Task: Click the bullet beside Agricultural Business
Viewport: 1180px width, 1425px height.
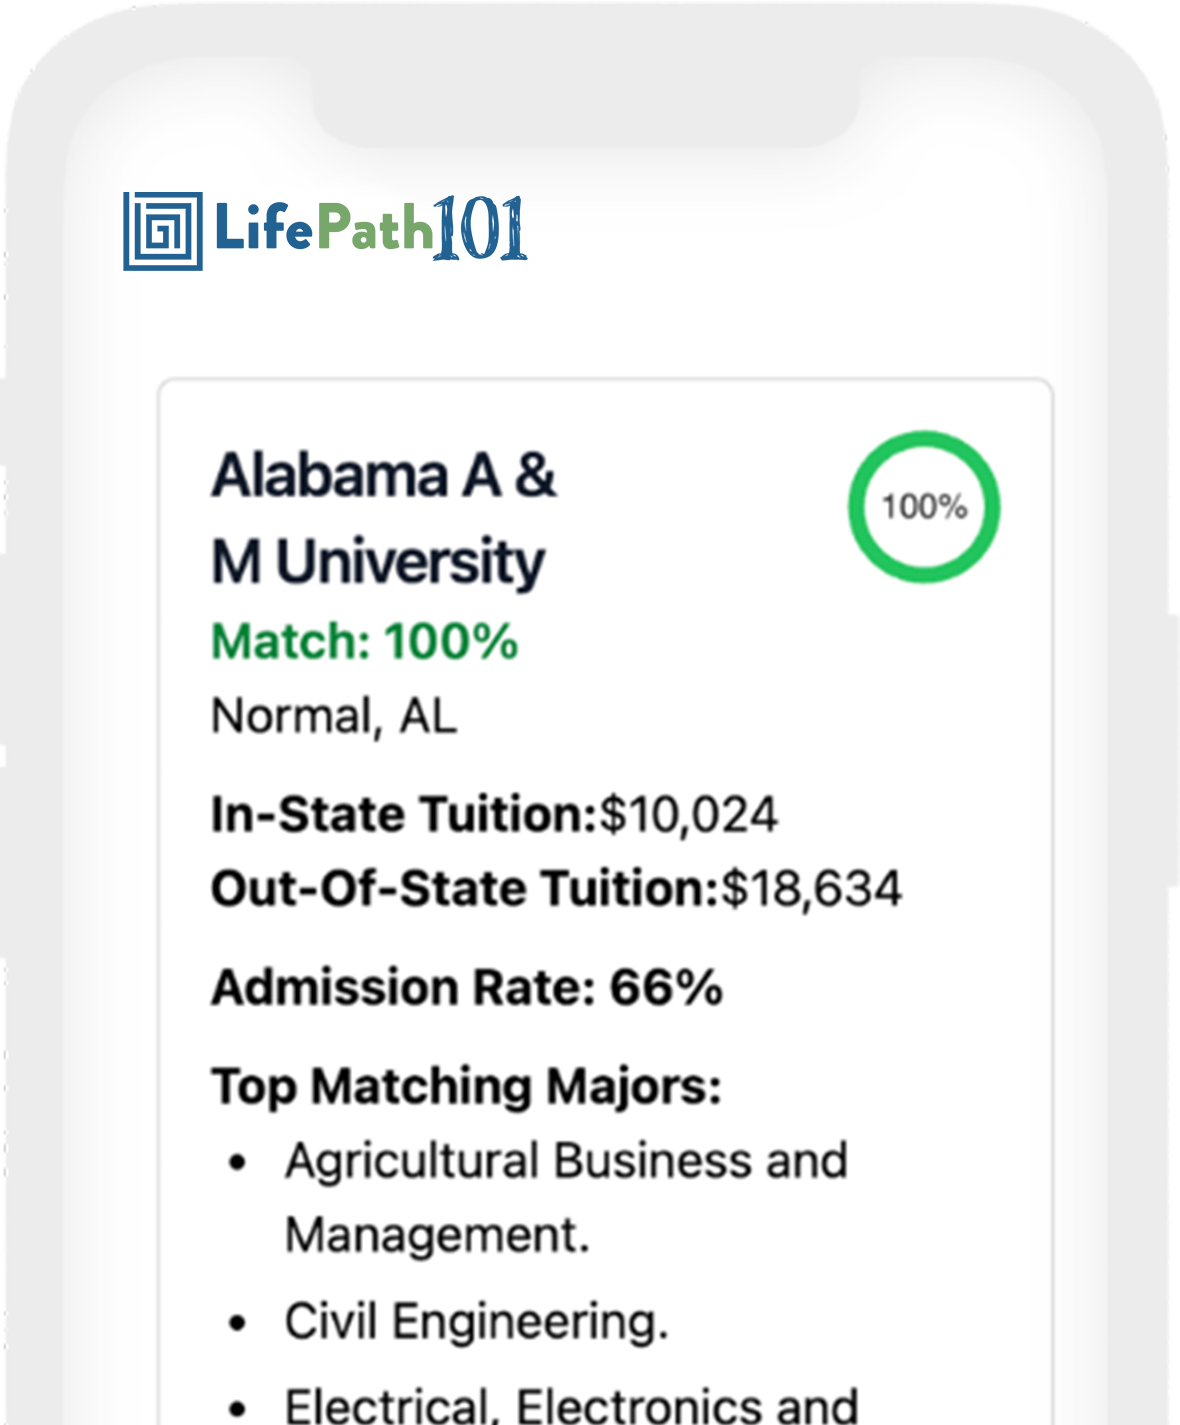Action: click(237, 1162)
